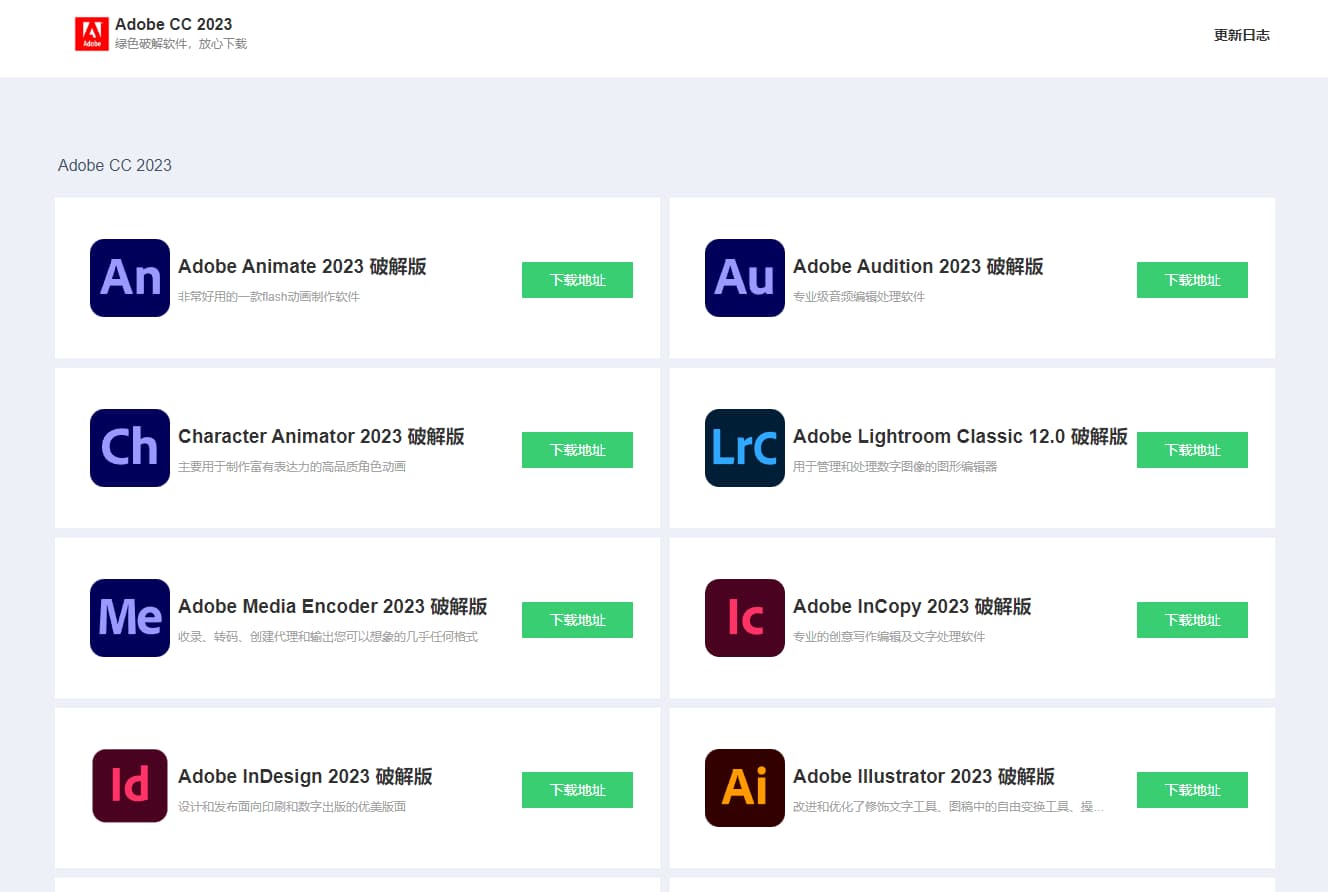Click description starting 改进和优化了修饰文字工具
The height and width of the screenshot is (892, 1328).
tap(949, 807)
